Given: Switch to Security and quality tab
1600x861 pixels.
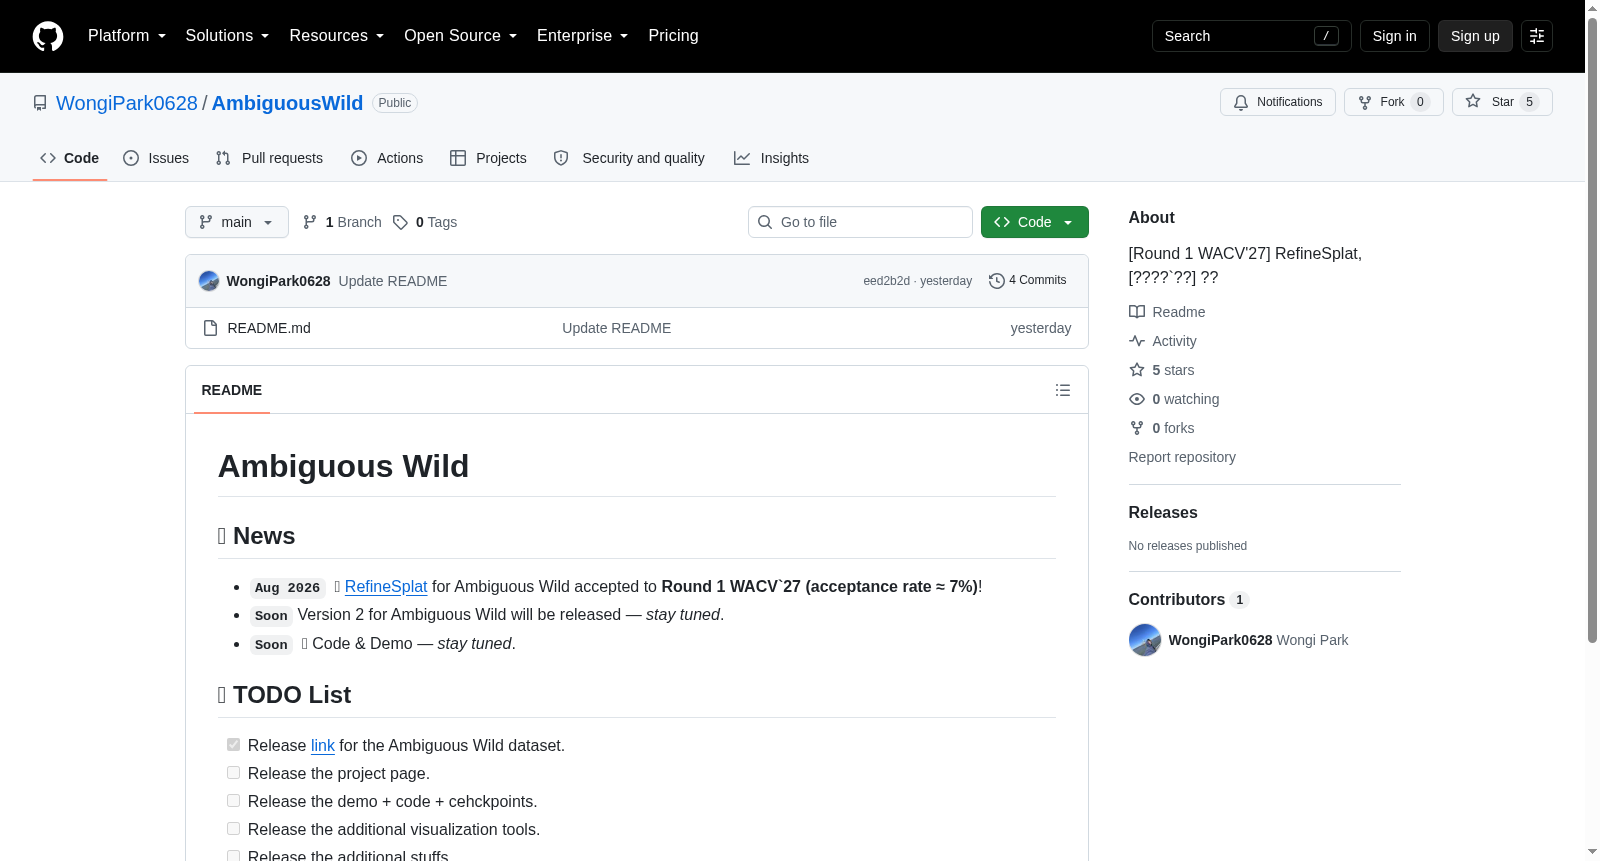Looking at the screenshot, I should 629,158.
